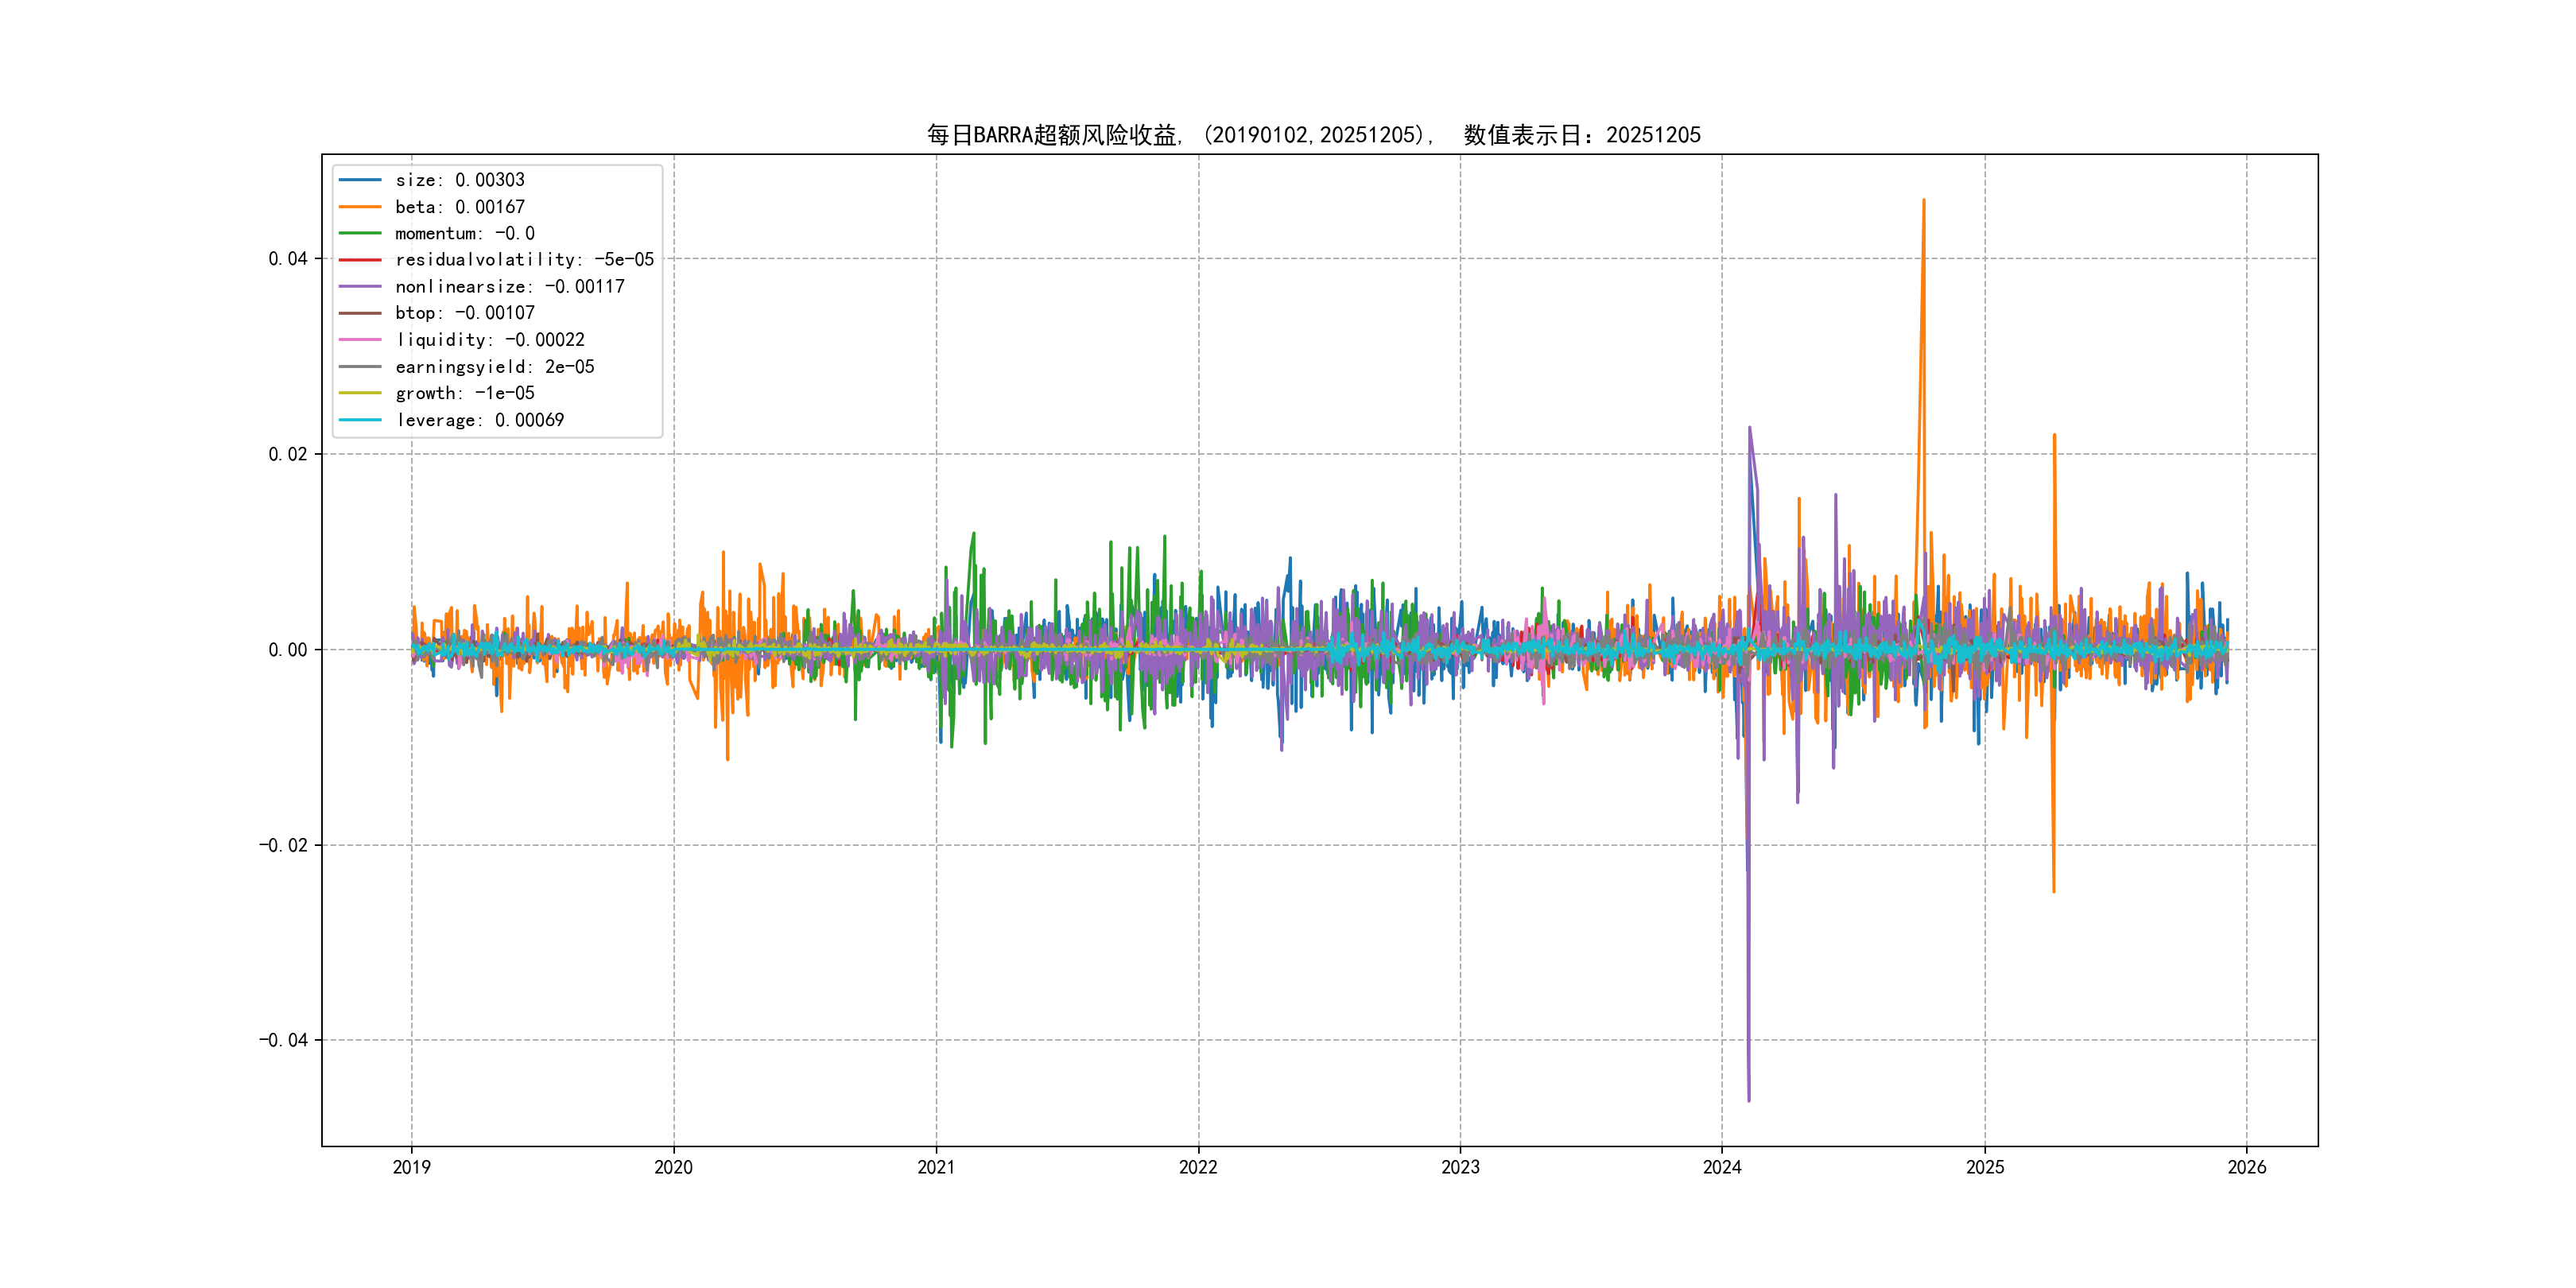The image size is (2576, 1288).
Task: Click the lowest purple nonlinearsize spike bottom
Action: click(1748, 1100)
